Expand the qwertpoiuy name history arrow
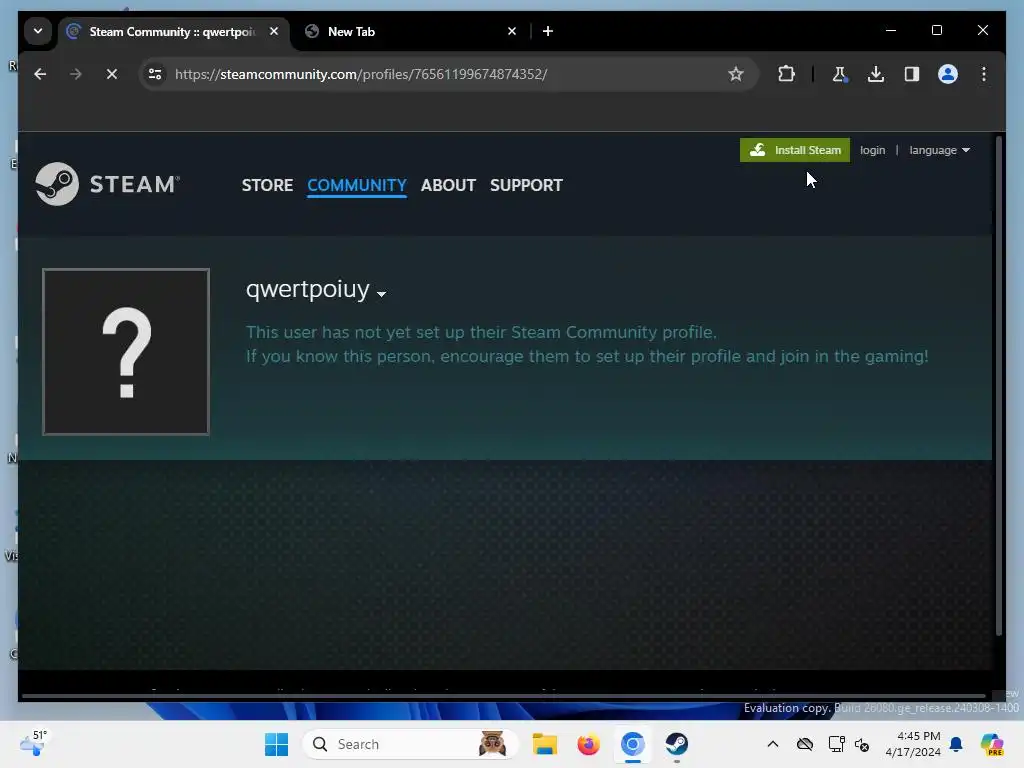 pos(381,294)
